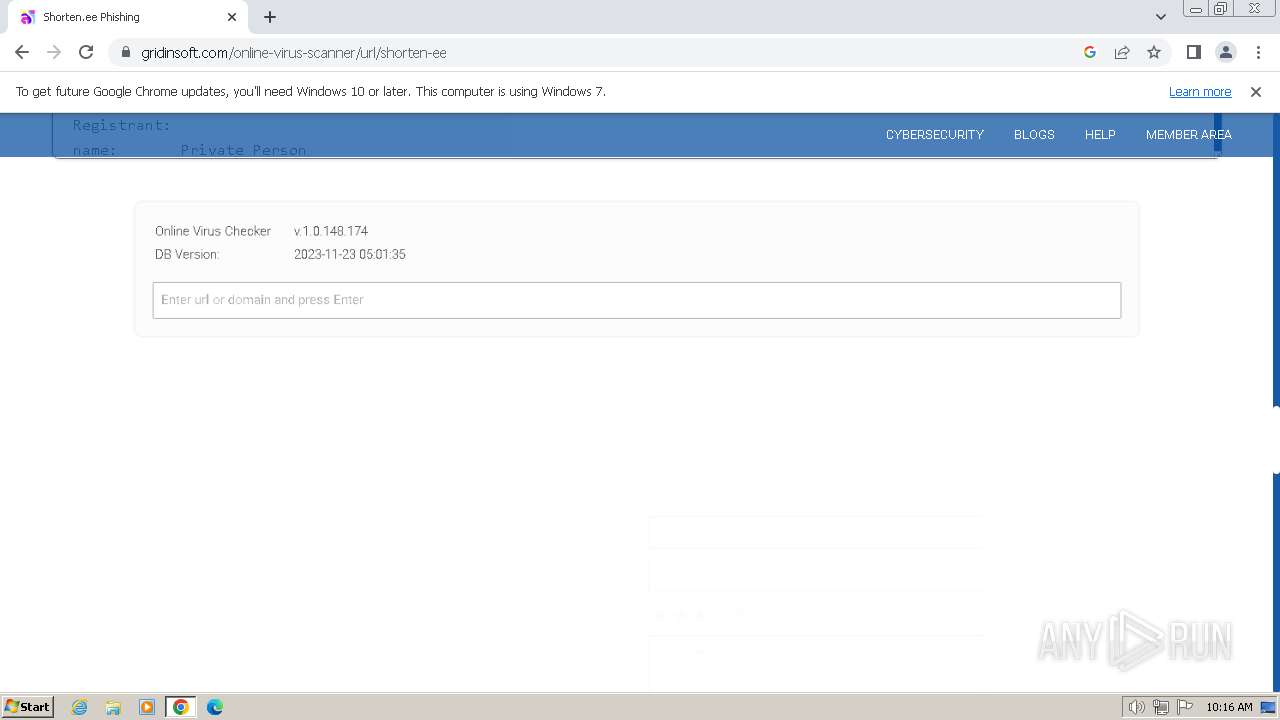
Task: Close the Shorten.ee Phishing tab
Action: (232, 17)
